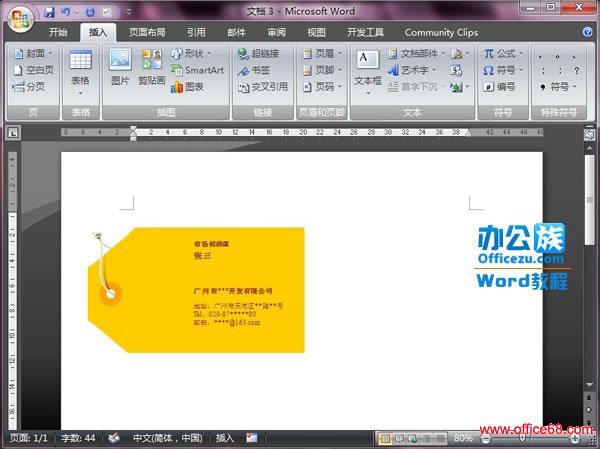This screenshot has width=600, height=449.
Task: Switch to Web Layout view
Action: [412, 438]
